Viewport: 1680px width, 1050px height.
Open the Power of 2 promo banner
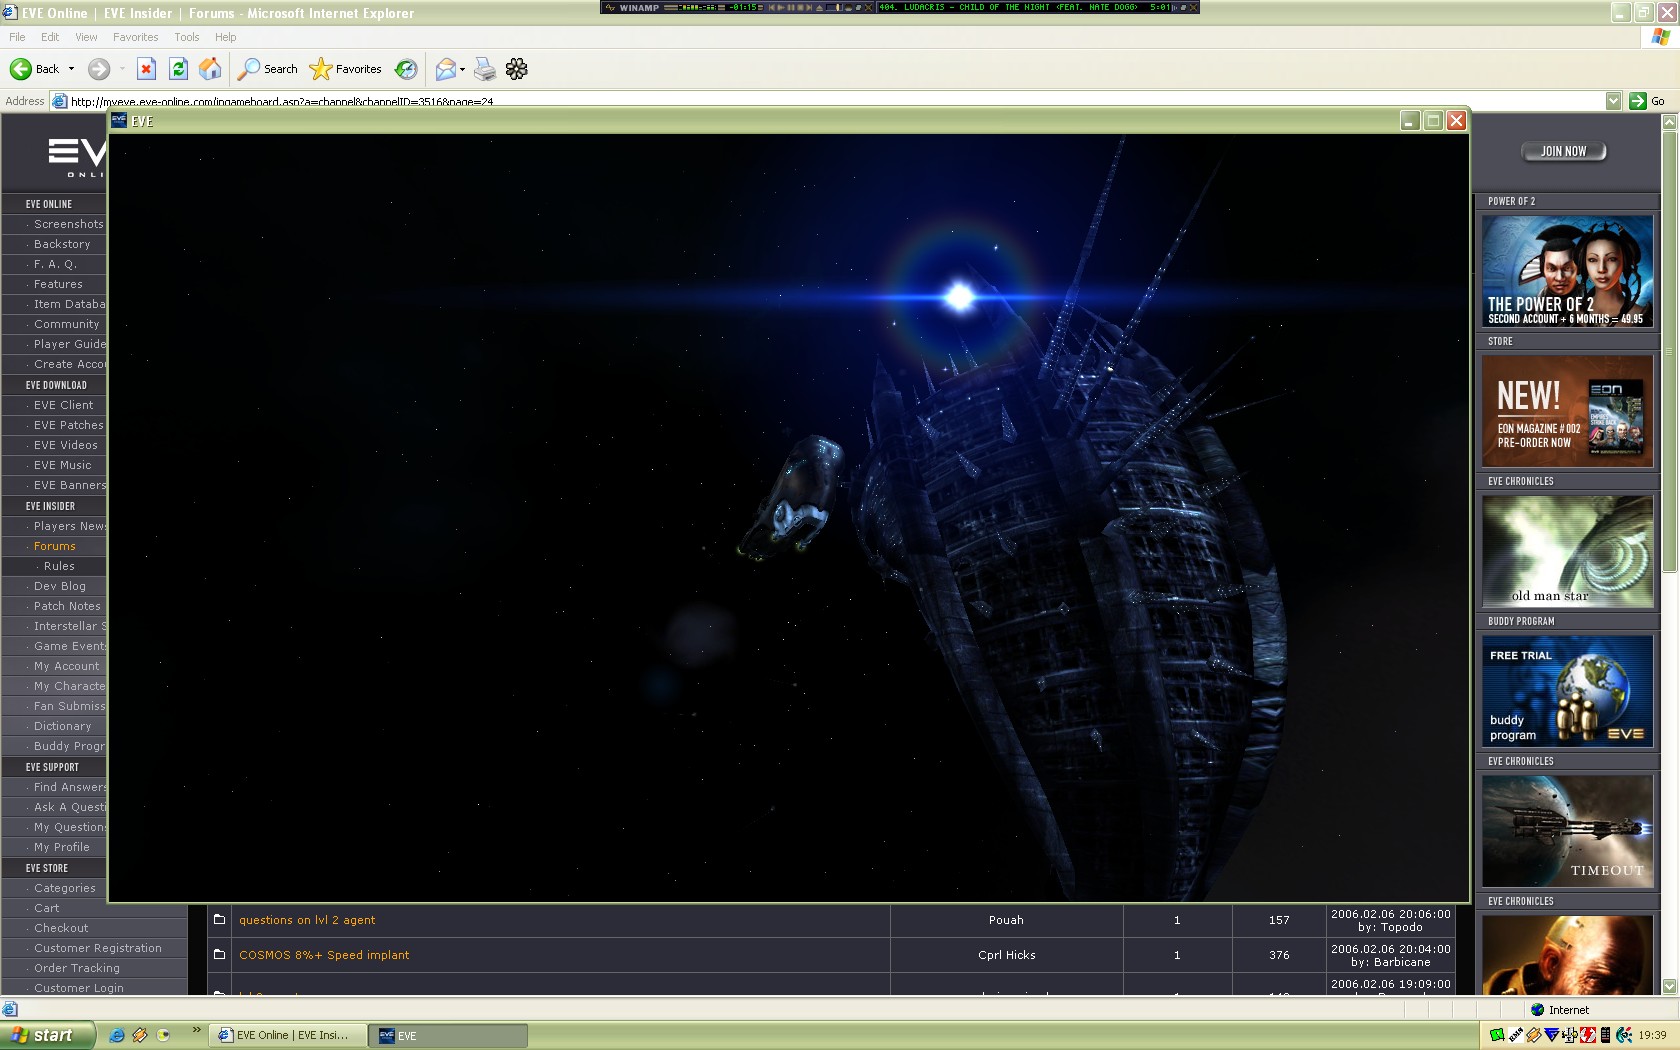coord(1567,271)
